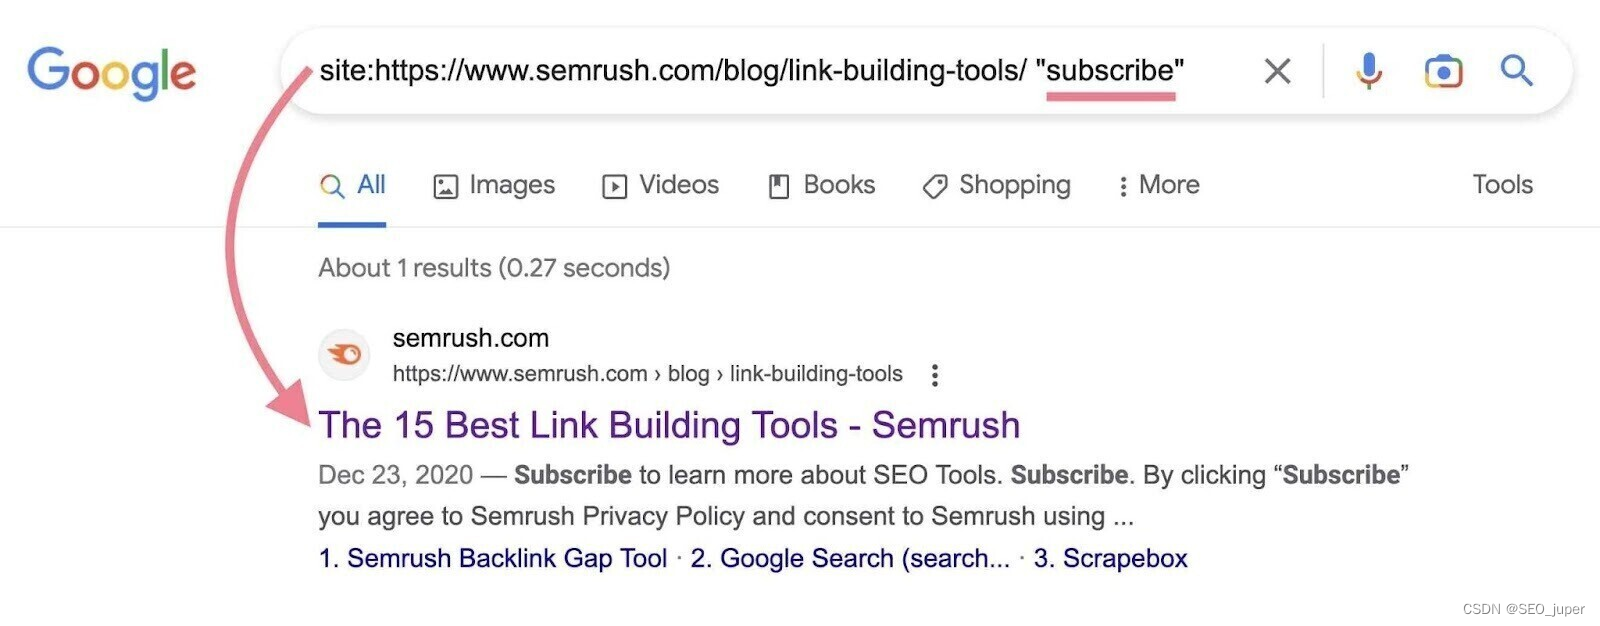
Task: Open the Books results tab
Action: tap(822, 185)
